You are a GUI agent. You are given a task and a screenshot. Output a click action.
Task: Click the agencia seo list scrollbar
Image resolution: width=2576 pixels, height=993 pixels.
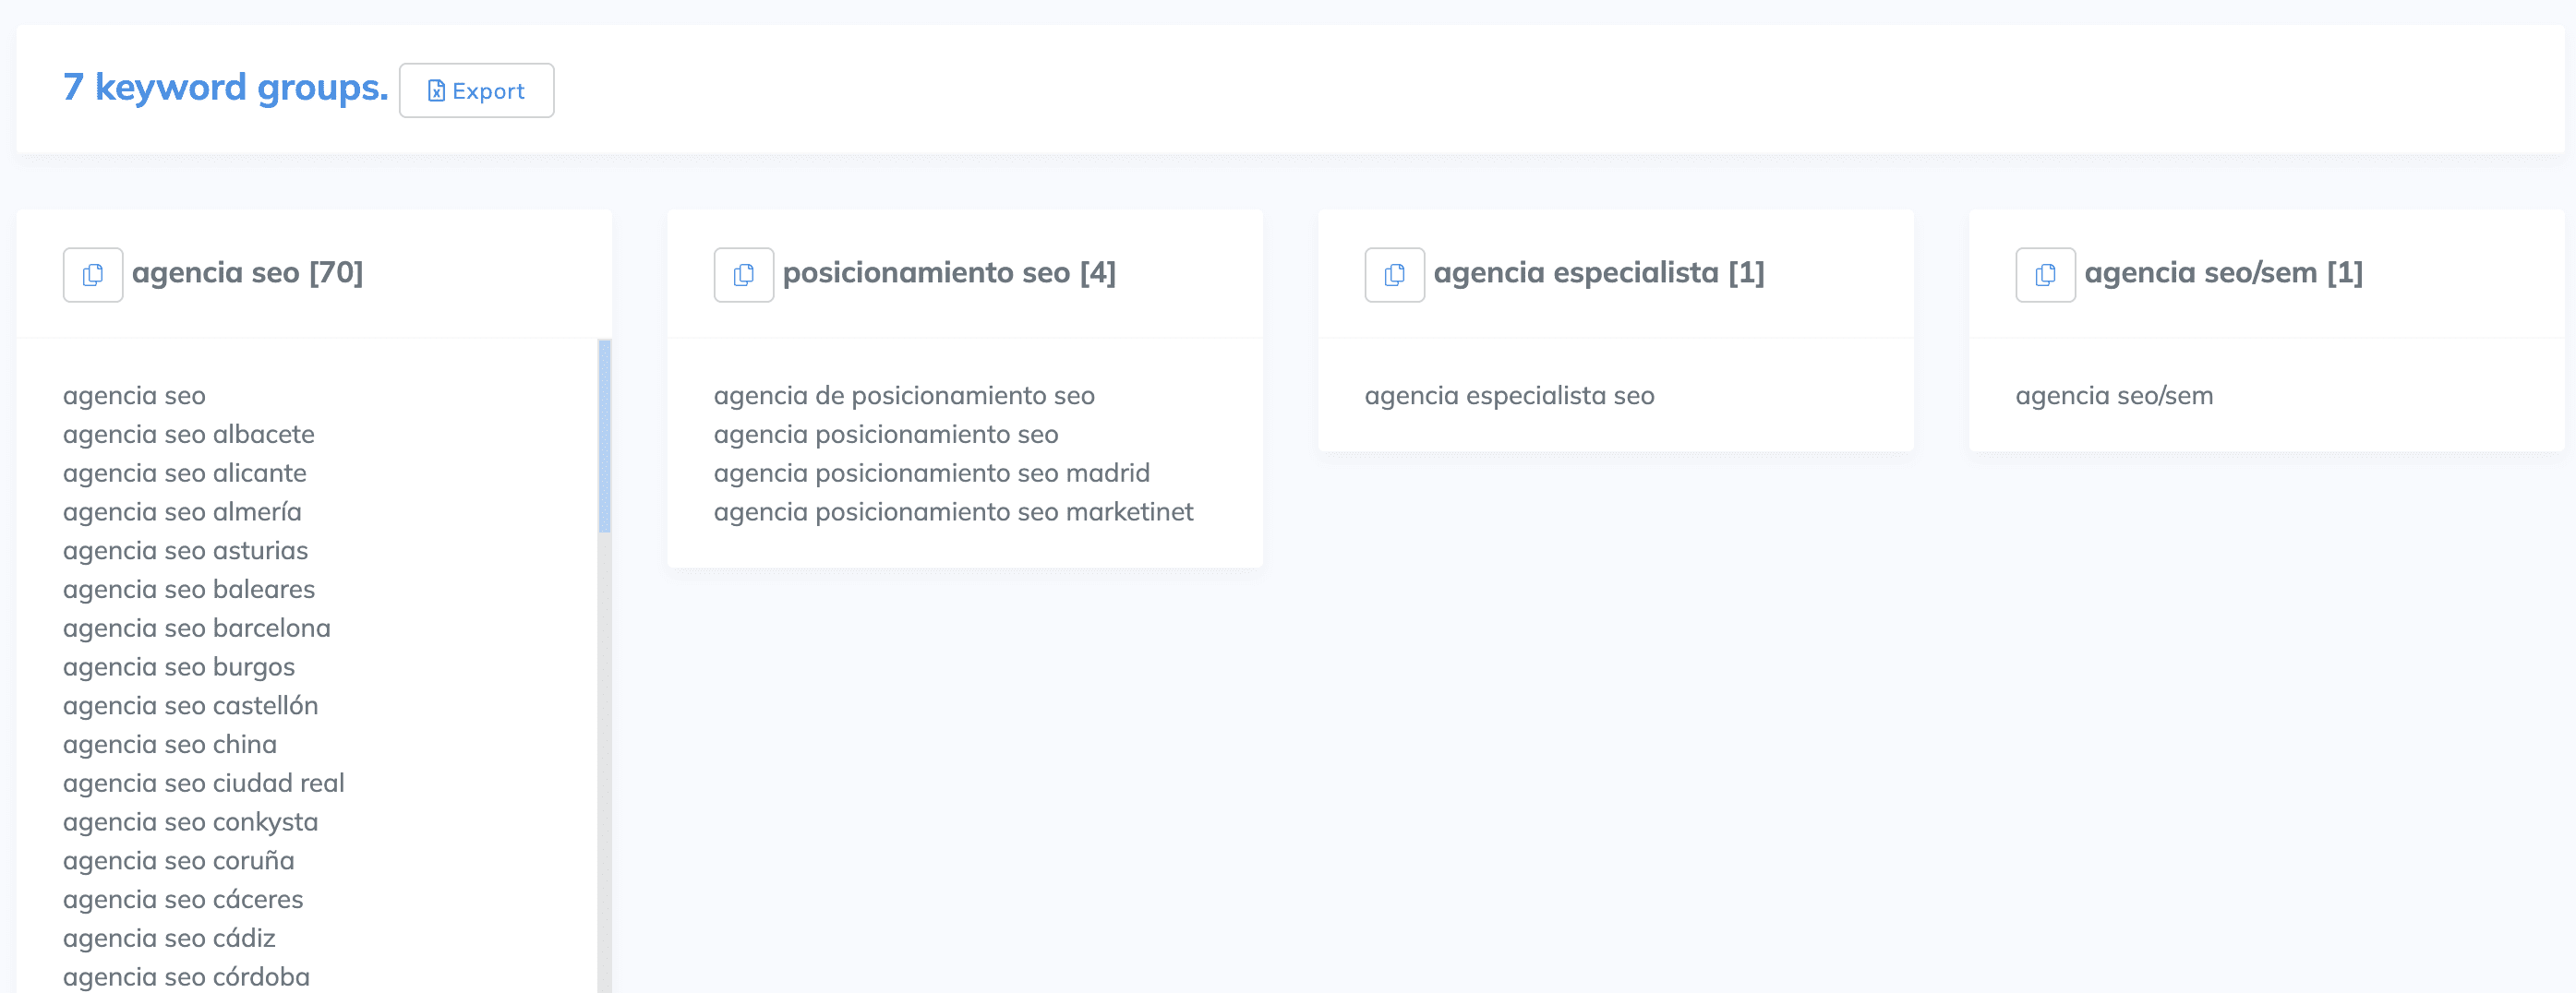pyautogui.click(x=604, y=436)
